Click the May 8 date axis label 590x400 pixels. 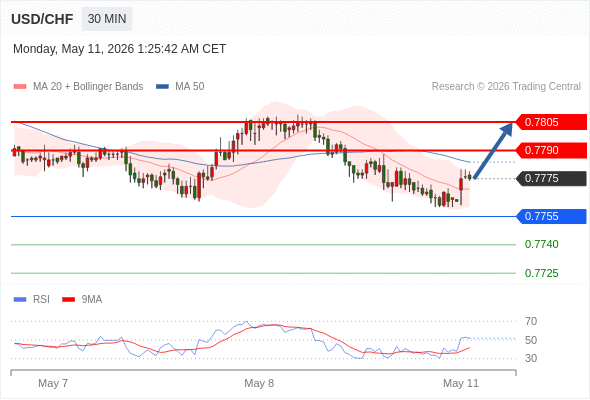coord(259,383)
